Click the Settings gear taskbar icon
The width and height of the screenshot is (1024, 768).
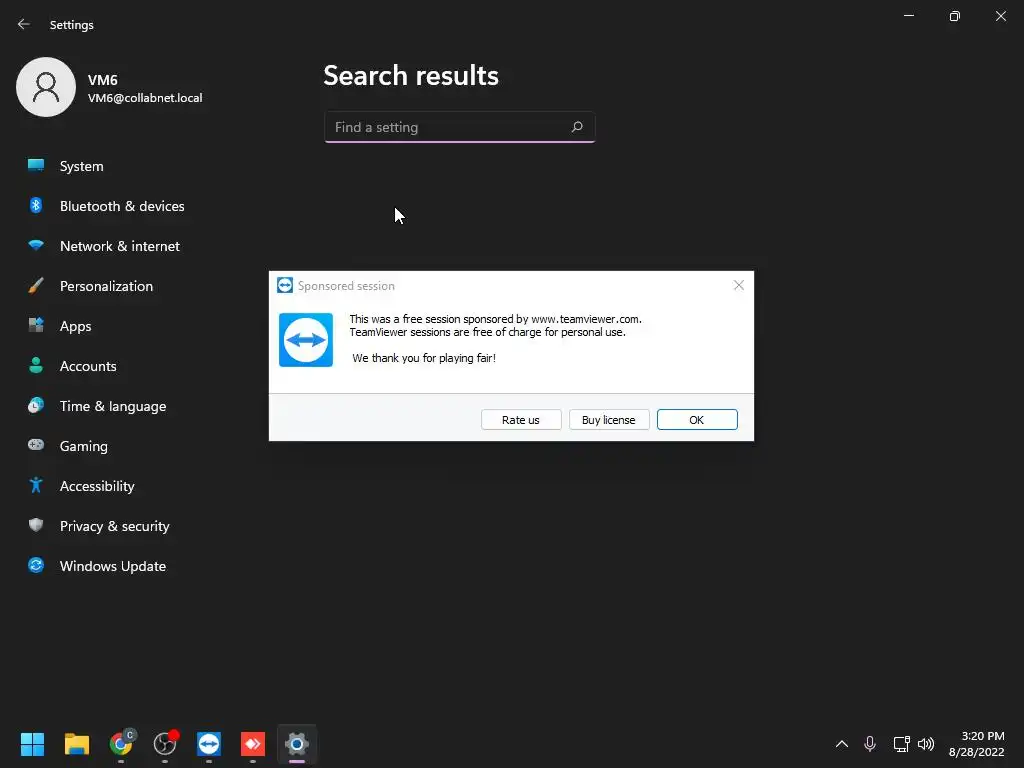(x=297, y=744)
